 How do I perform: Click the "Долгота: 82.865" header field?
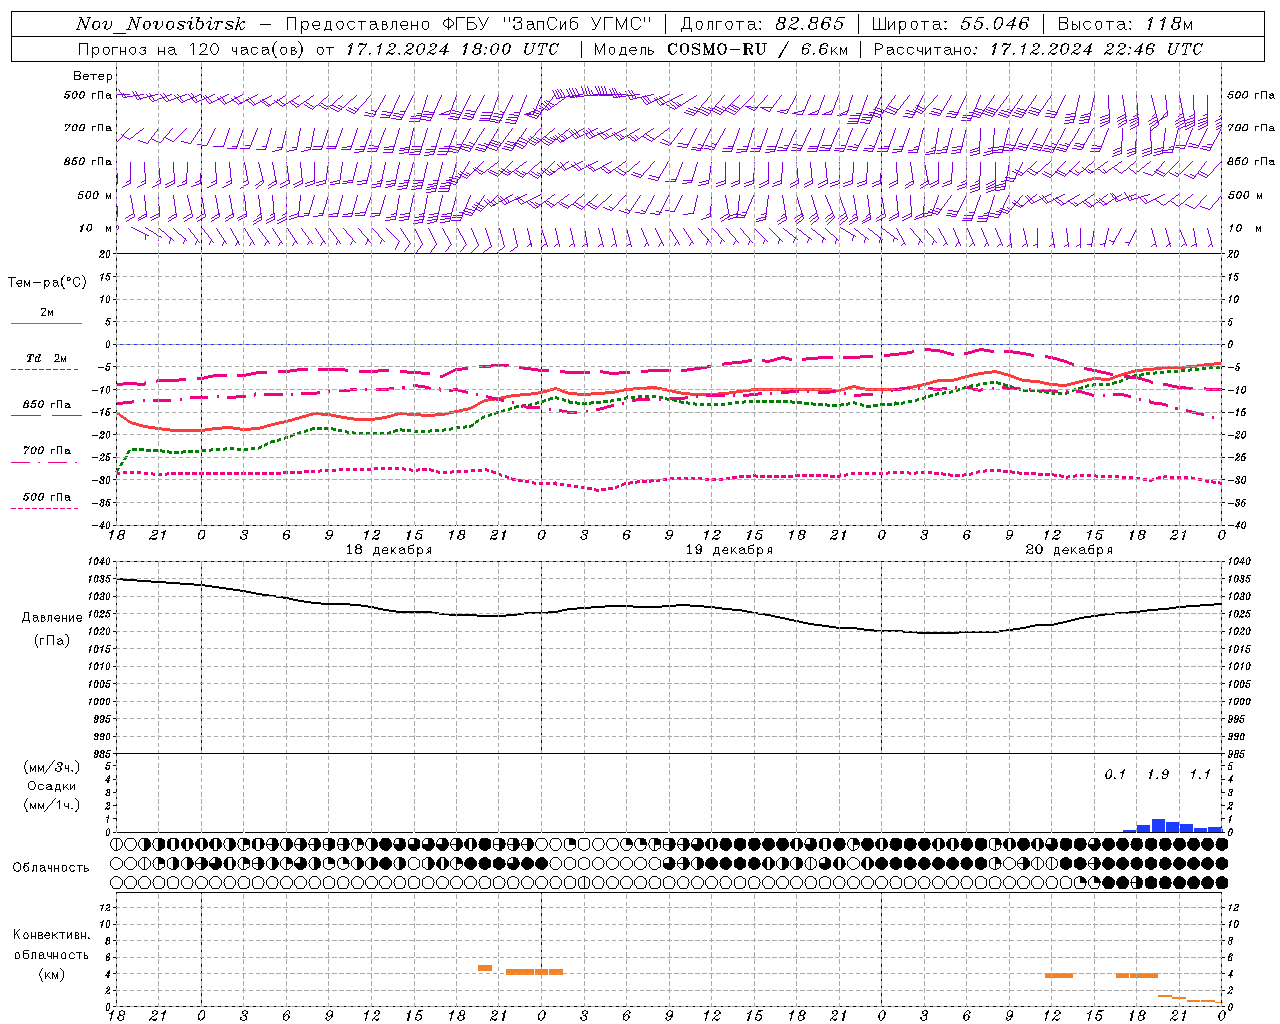[x=762, y=24]
